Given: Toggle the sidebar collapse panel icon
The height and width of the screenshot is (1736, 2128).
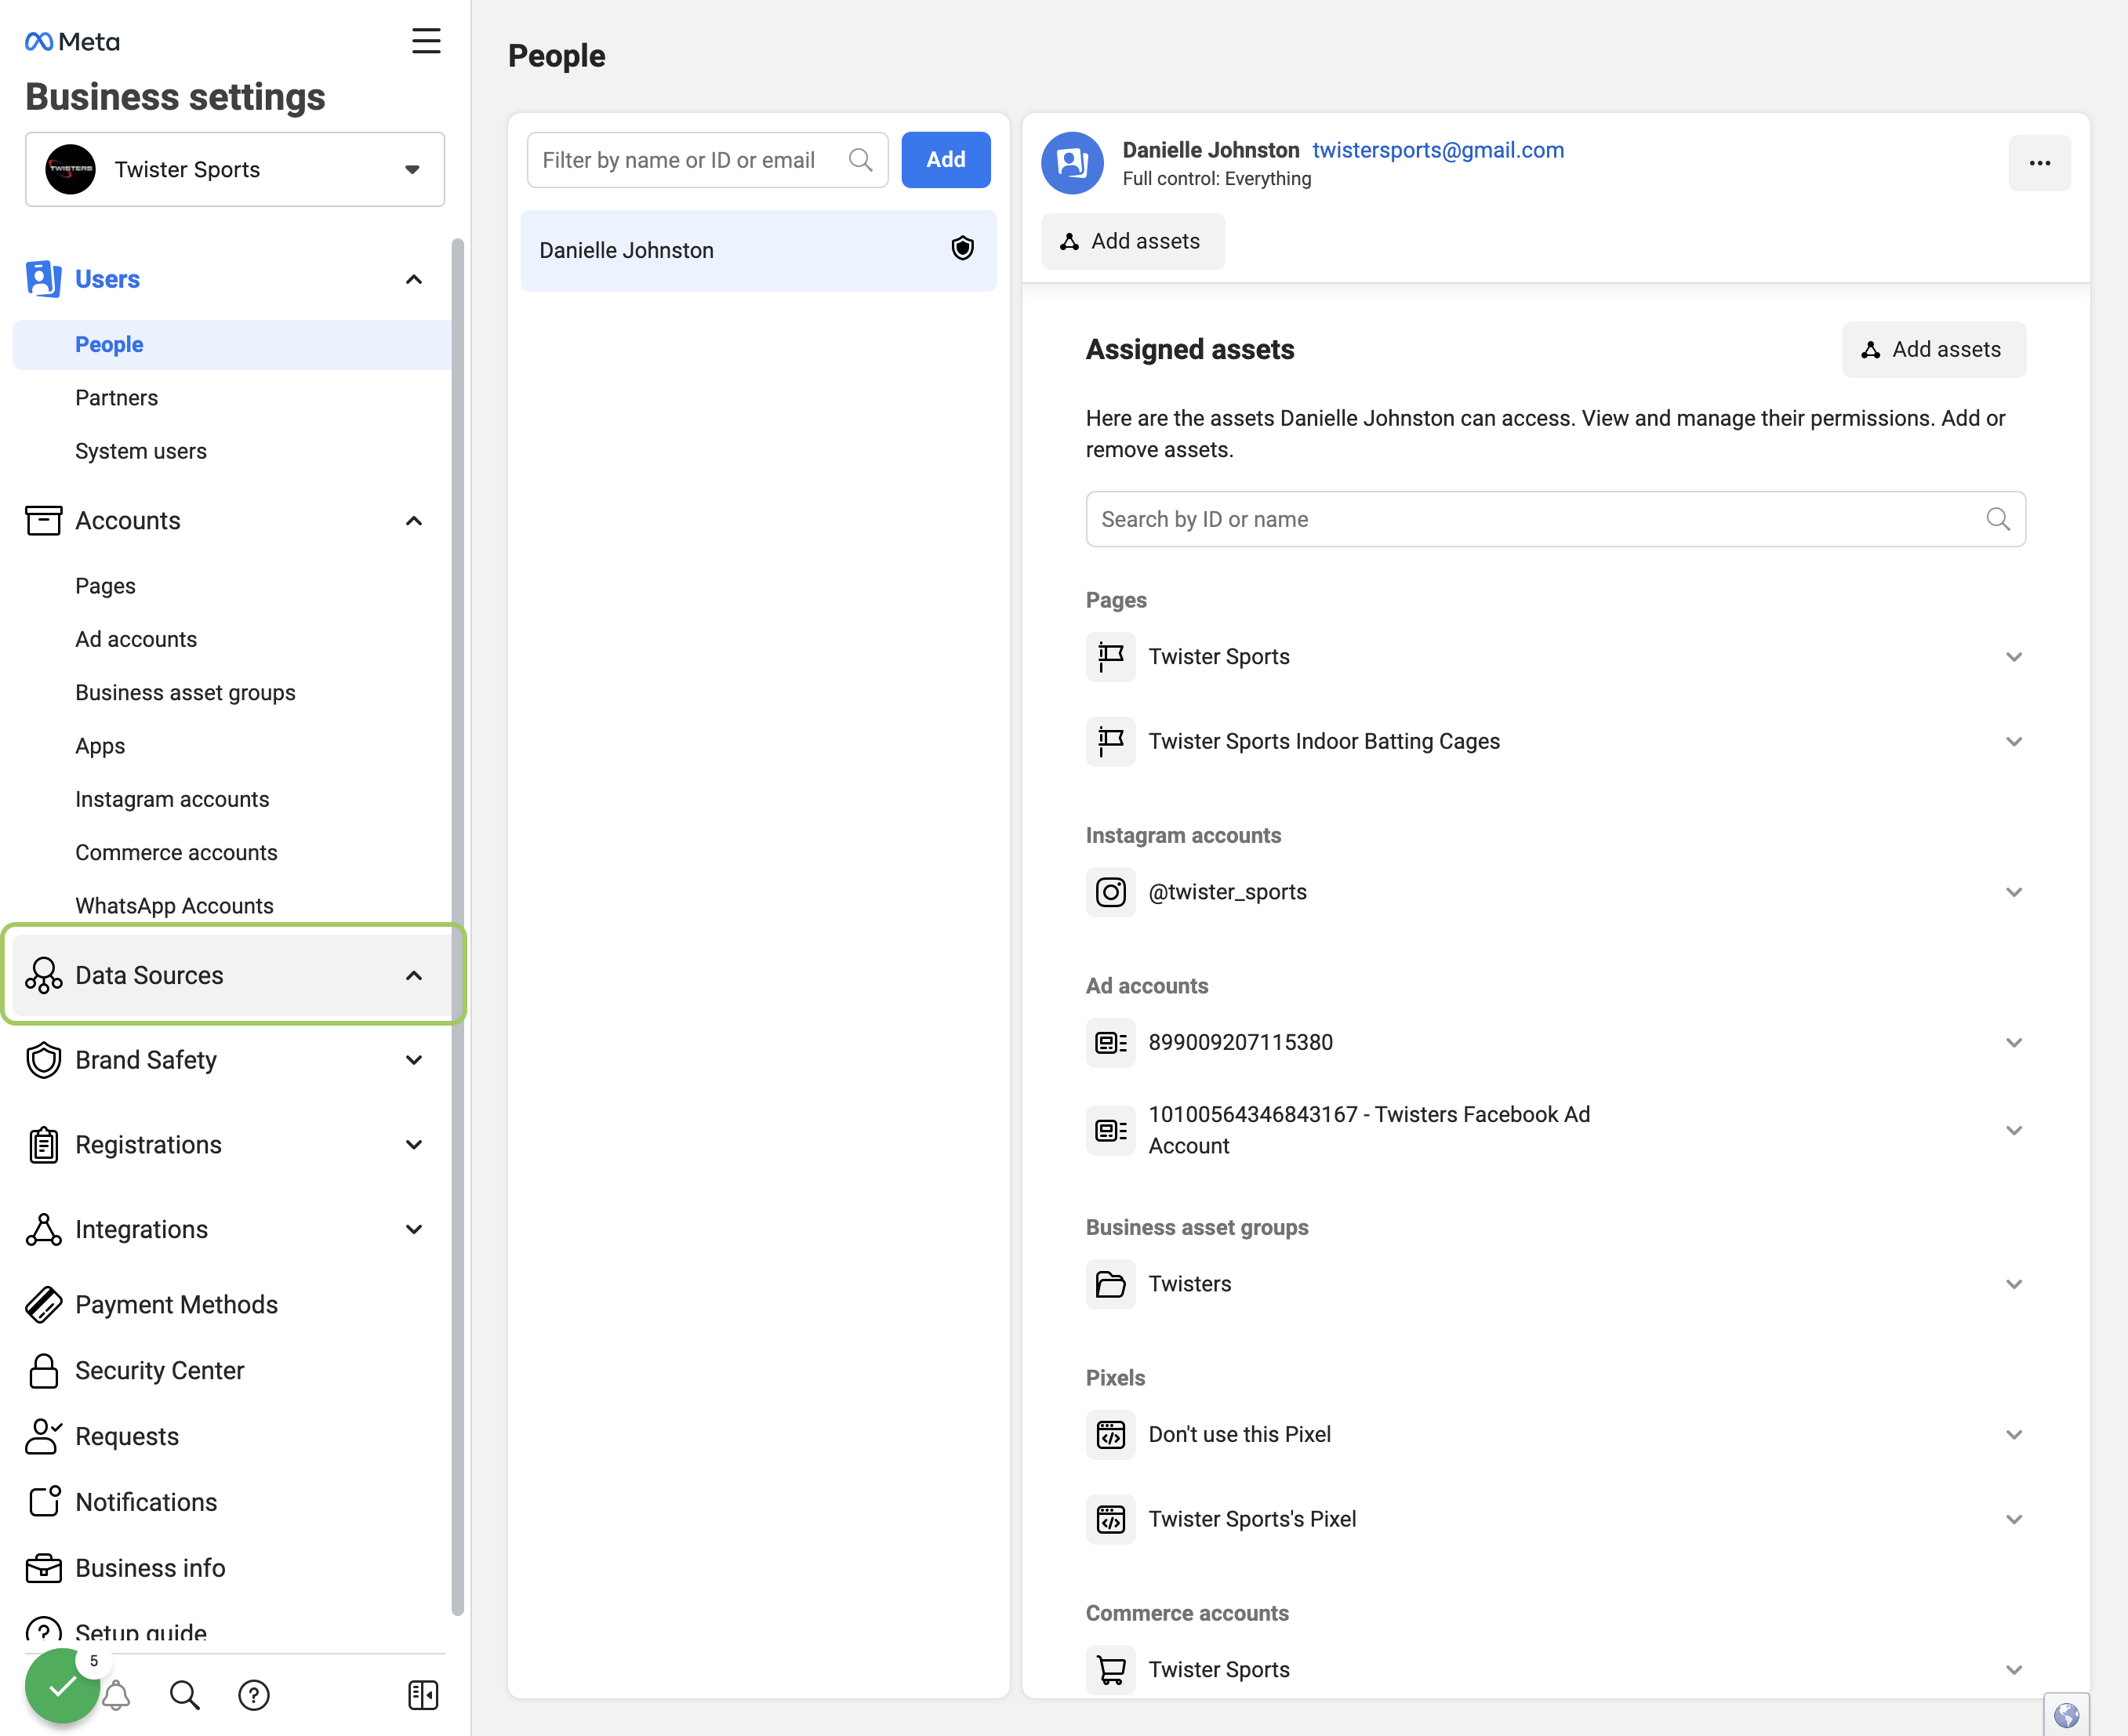Looking at the screenshot, I should [x=423, y=1694].
